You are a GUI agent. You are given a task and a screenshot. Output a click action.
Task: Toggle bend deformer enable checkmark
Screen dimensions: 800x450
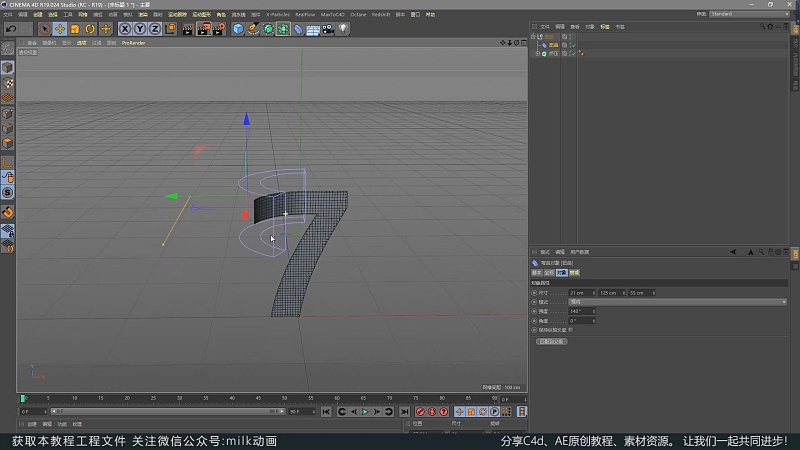click(x=573, y=45)
